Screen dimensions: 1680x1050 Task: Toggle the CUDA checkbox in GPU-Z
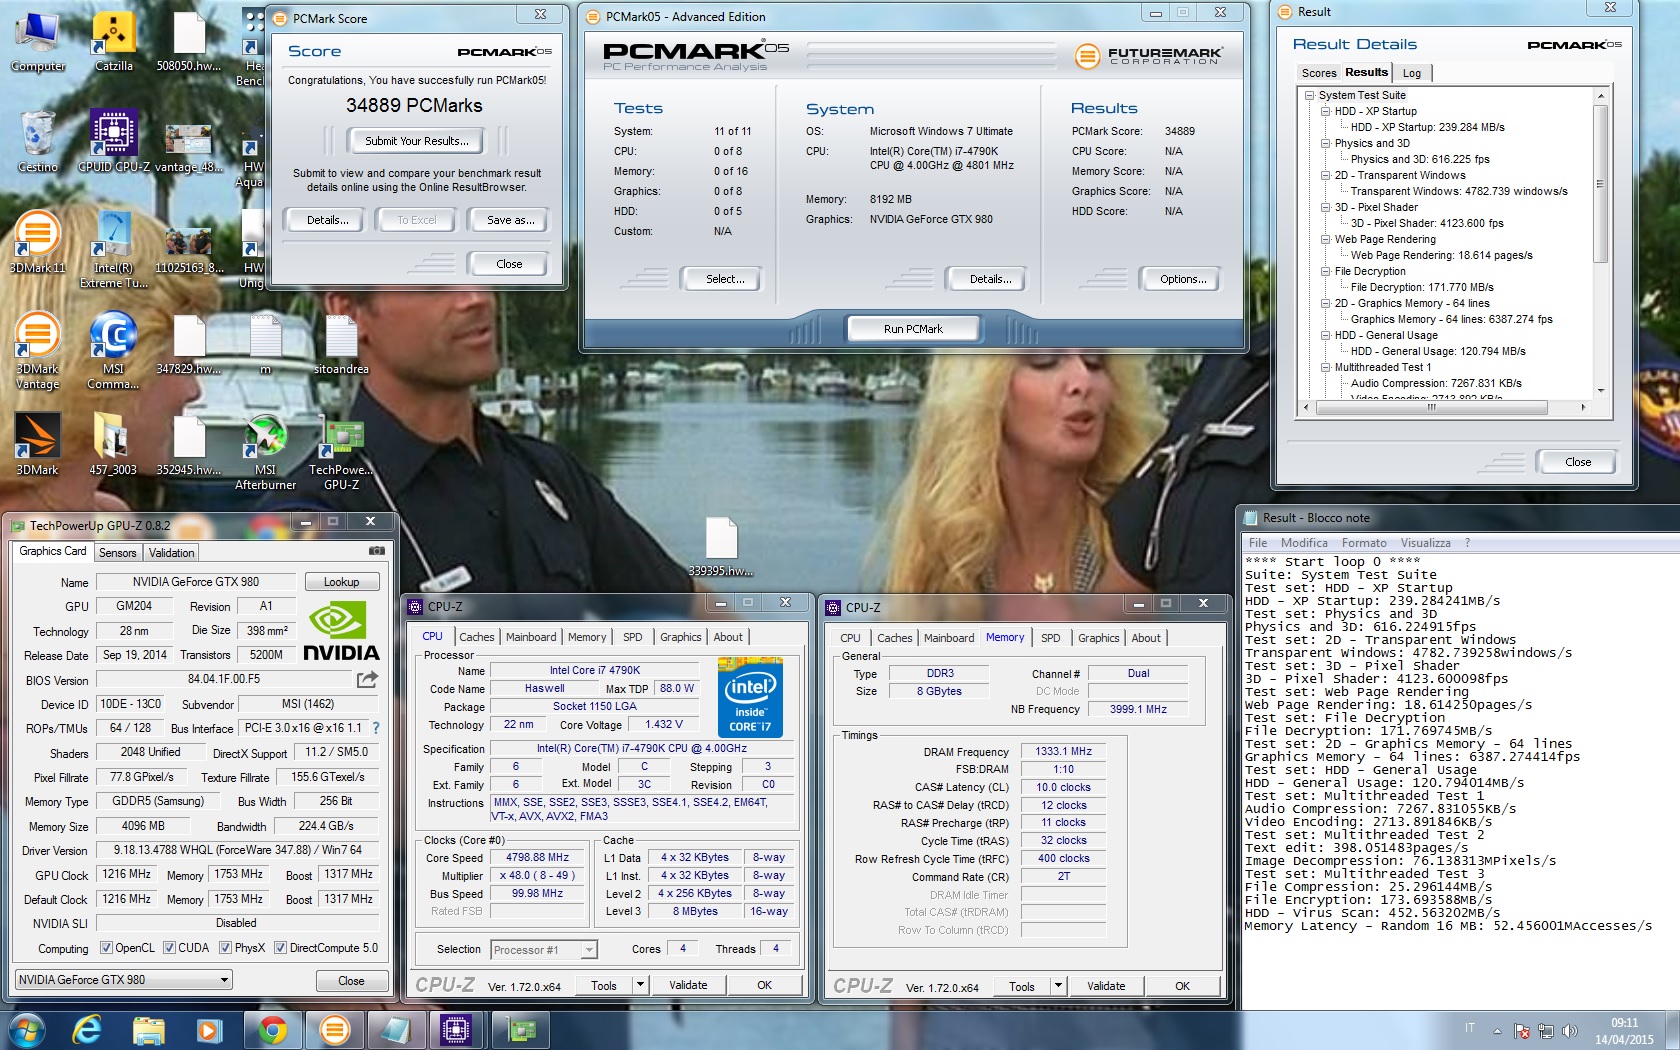170,948
